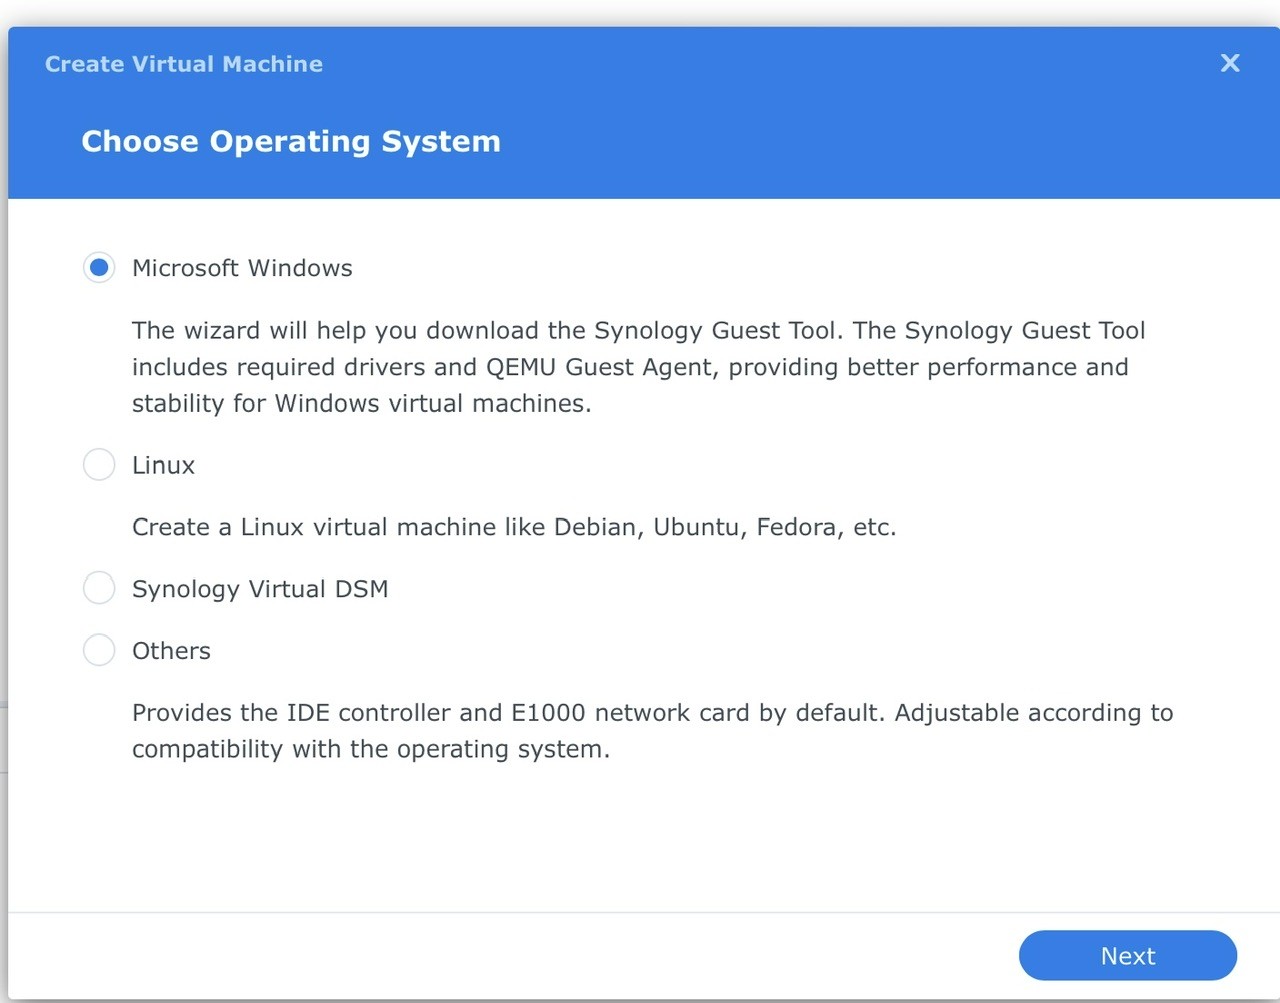This screenshot has height=1003, width=1280.
Task: Click the Others option label text
Action: [171, 651]
